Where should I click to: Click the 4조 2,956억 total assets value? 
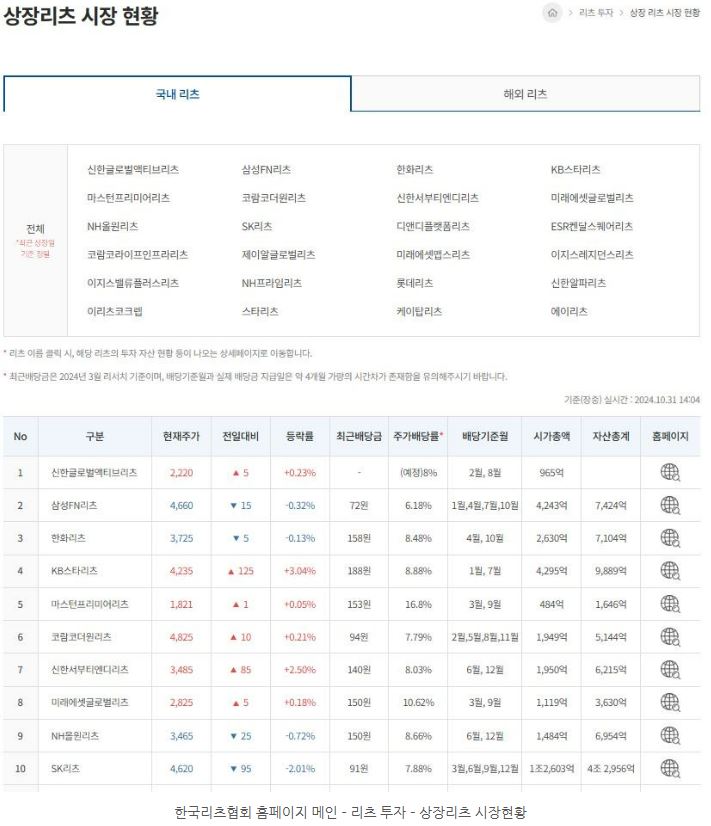click(x=611, y=769)
